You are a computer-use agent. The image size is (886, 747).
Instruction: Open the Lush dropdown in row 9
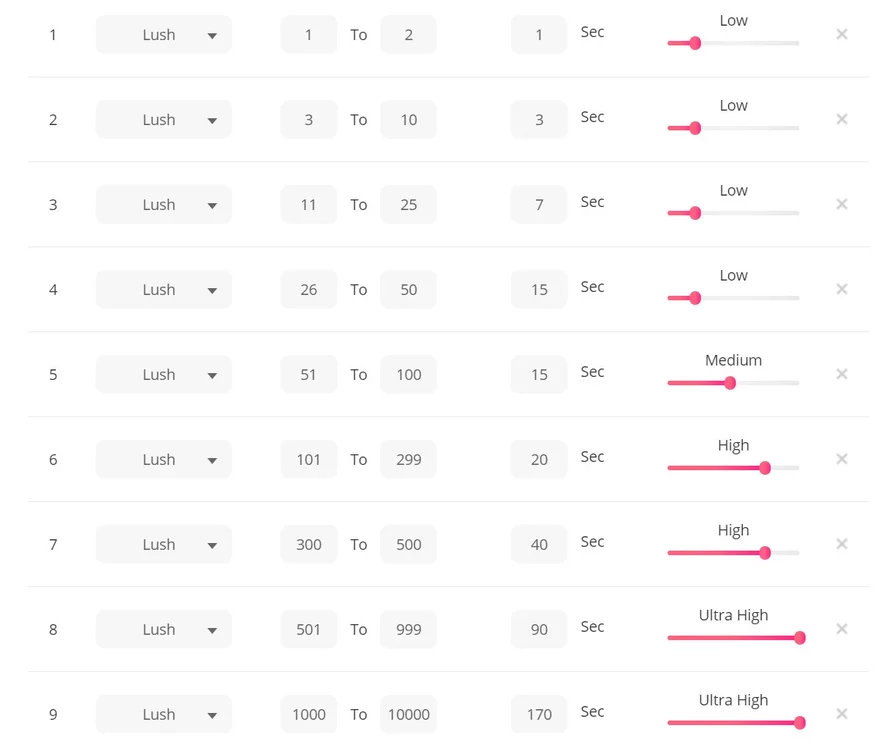164,715
